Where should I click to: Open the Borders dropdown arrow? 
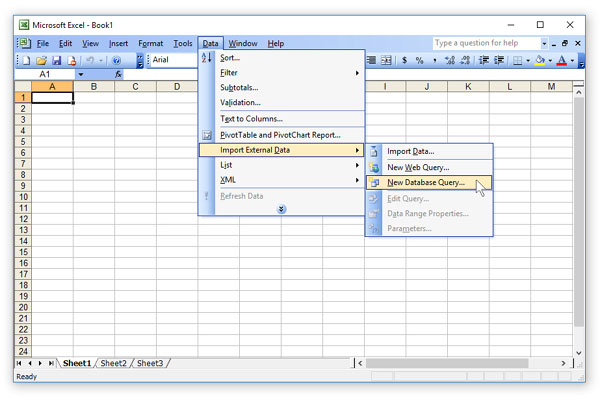click(528, 60)
